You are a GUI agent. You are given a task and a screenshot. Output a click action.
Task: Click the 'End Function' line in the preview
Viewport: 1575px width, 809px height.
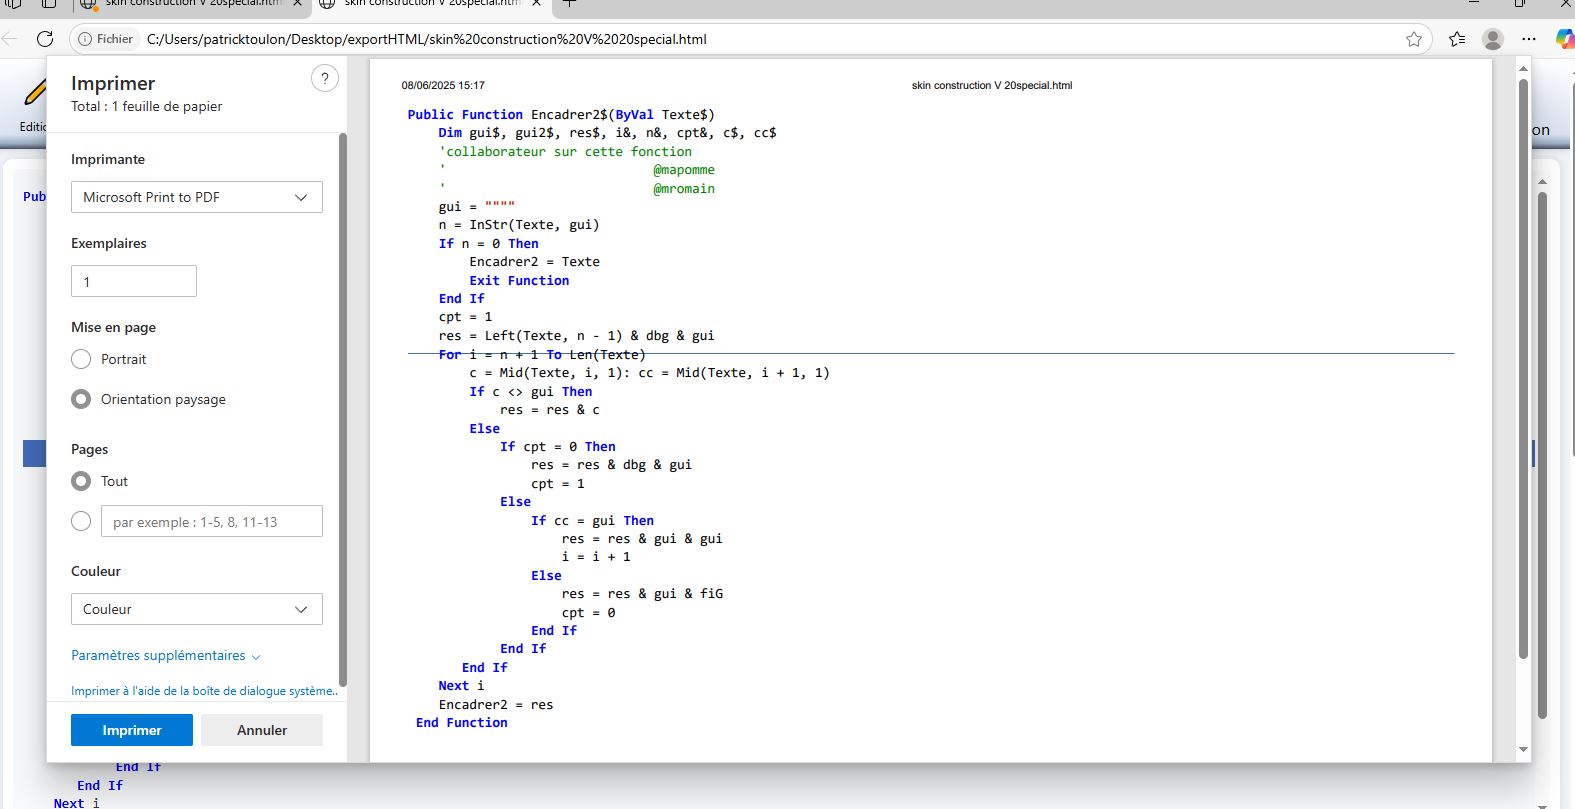click(462, 723)
